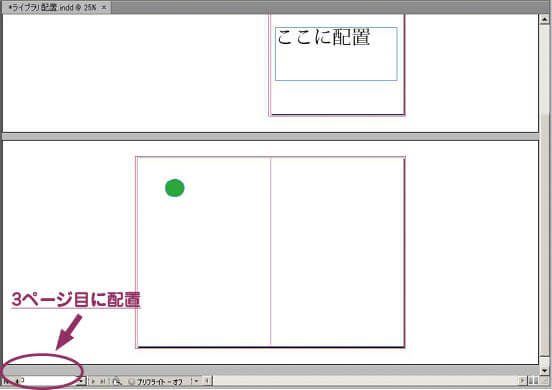
Task: Click the プリフライト-オフ status label
Action: pos(159,382)
